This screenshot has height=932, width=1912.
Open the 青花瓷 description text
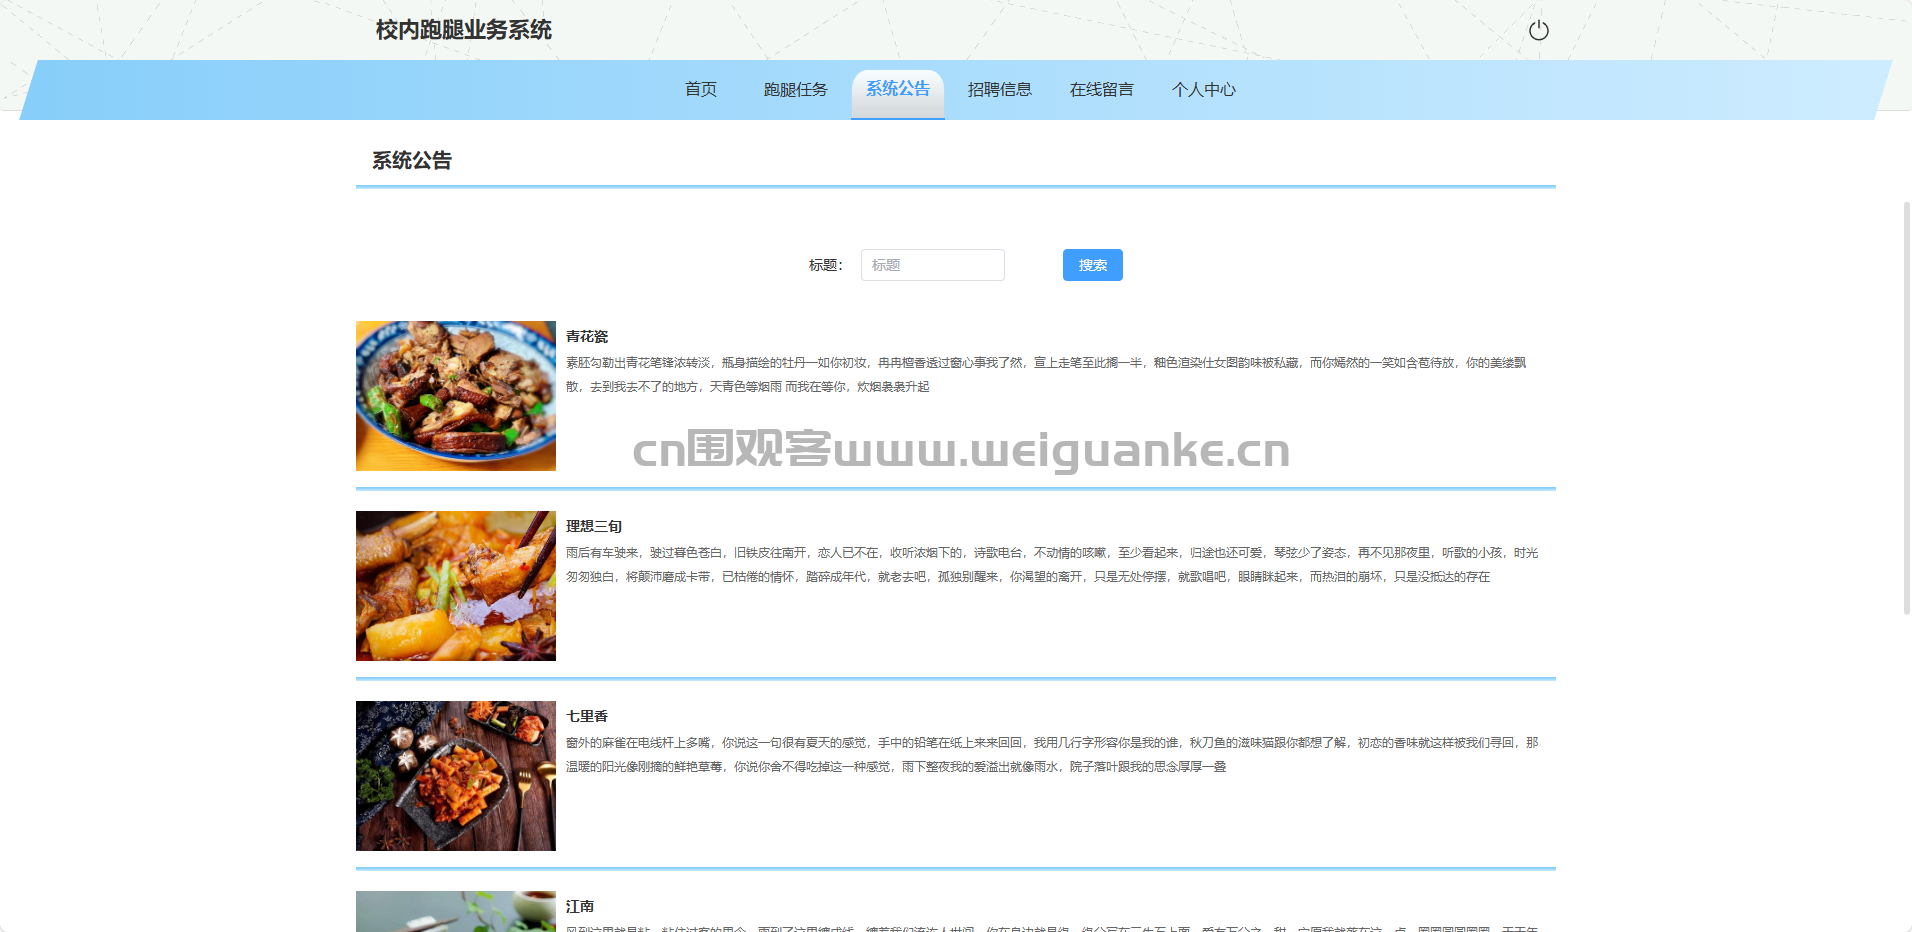click(x=1045, y=375)
